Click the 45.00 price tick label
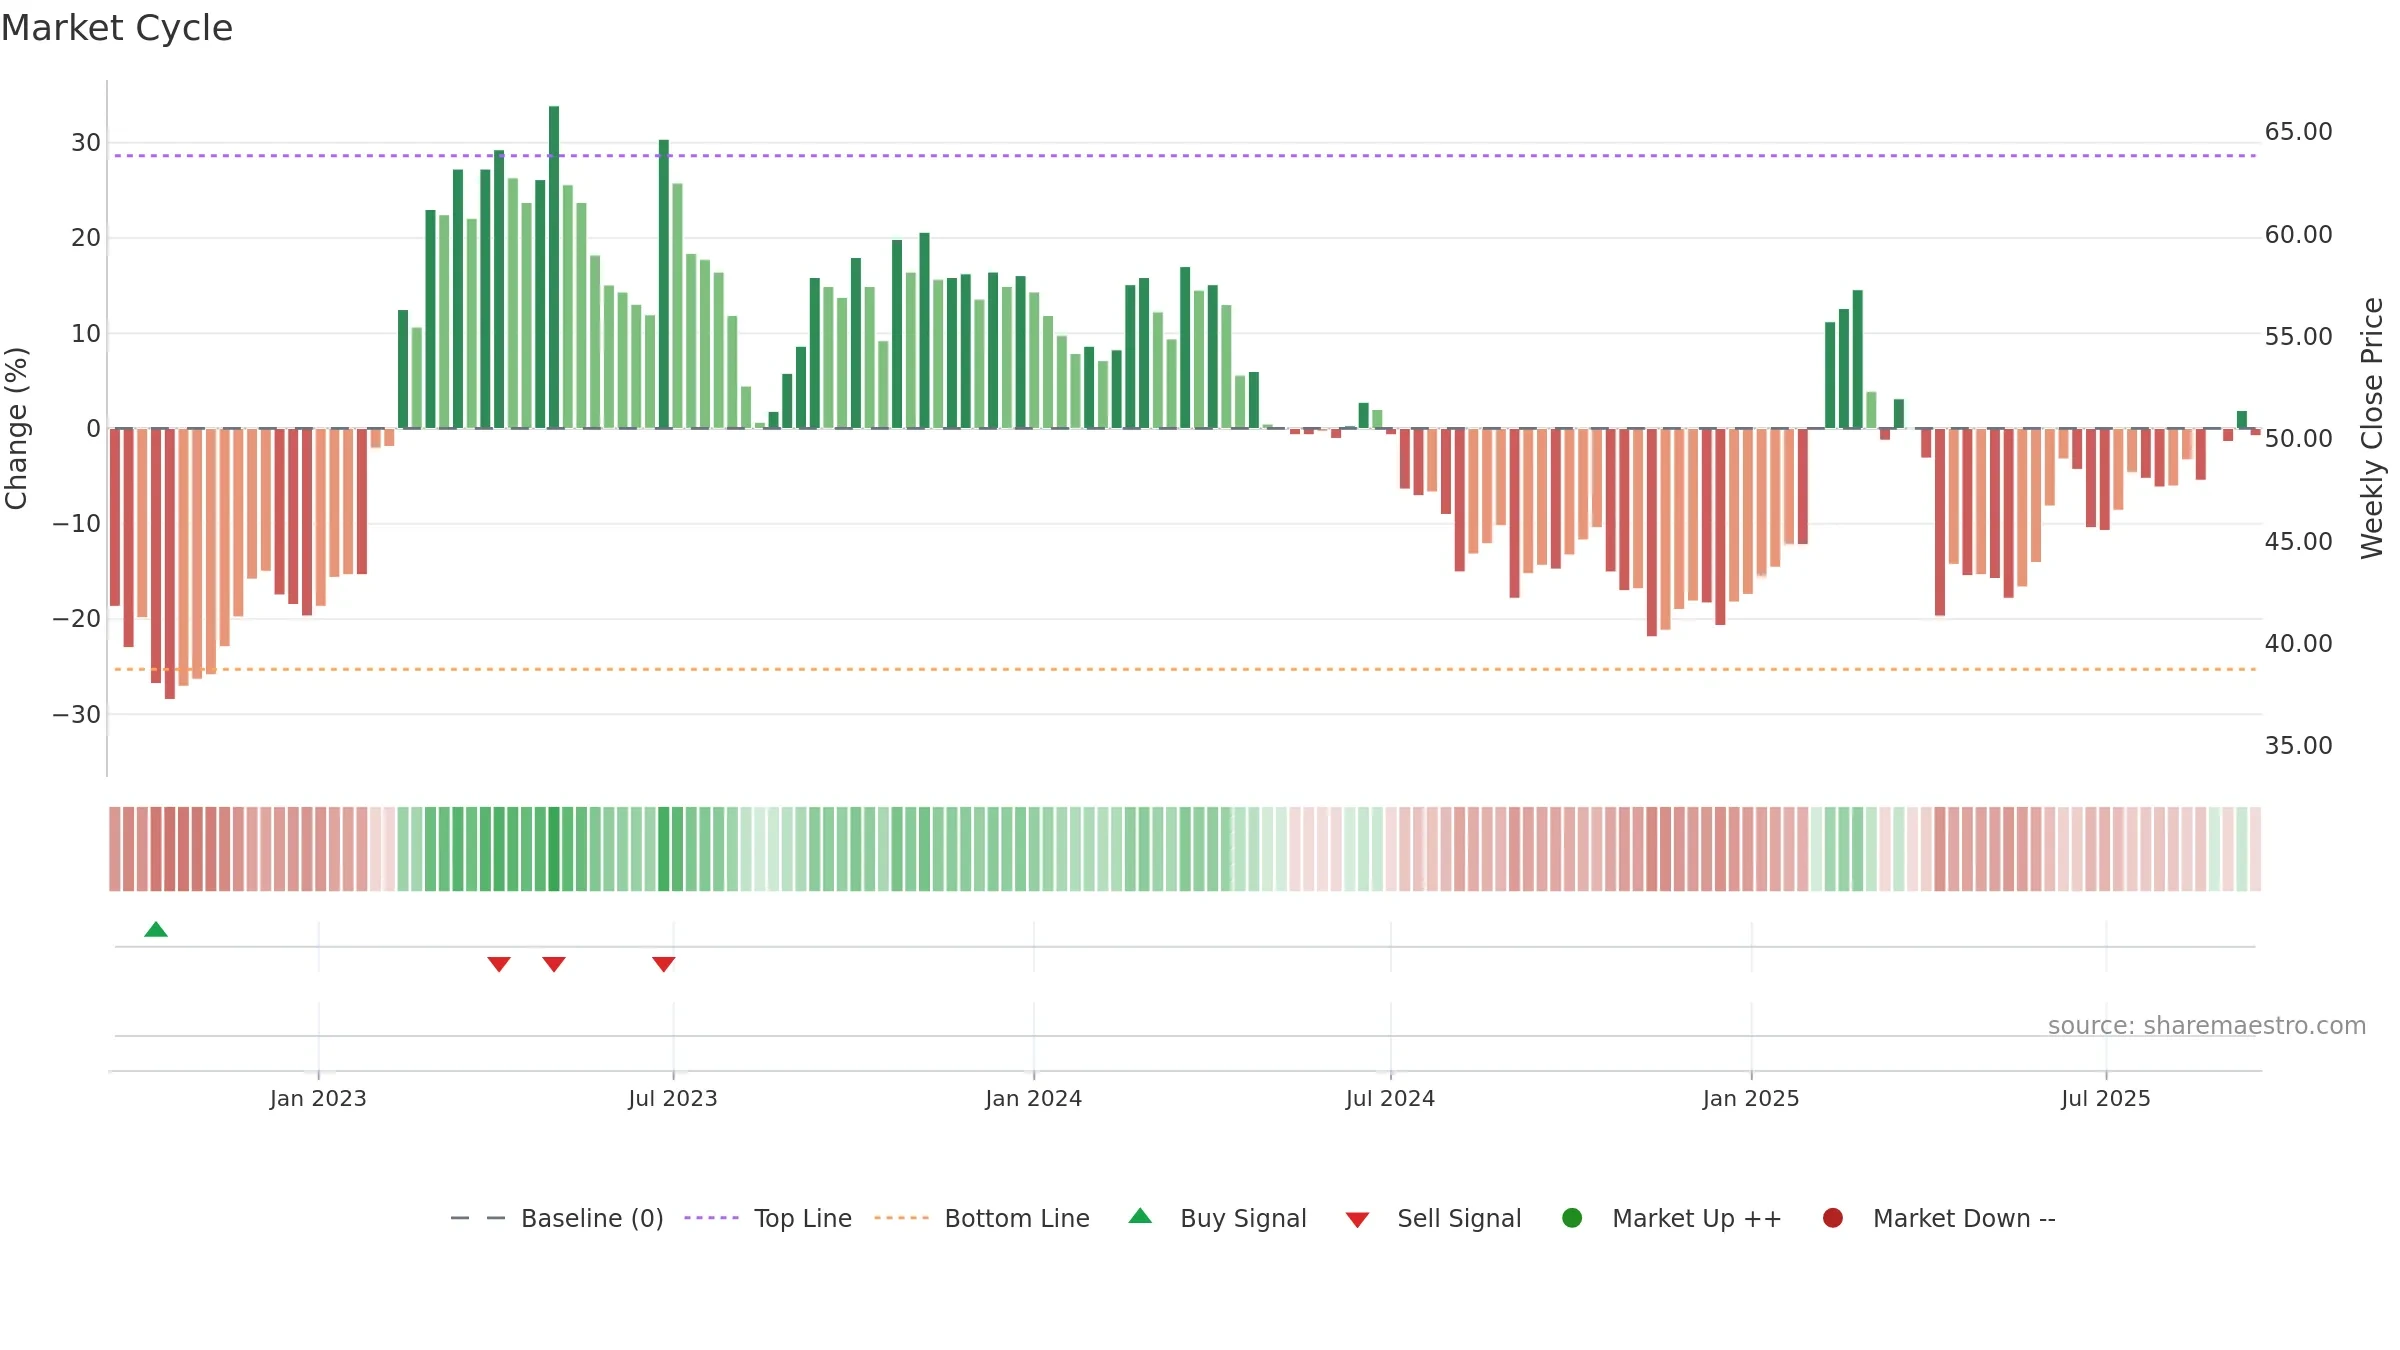The height and width of the screenshot is (1350, 2400). tap(2298, 542)
